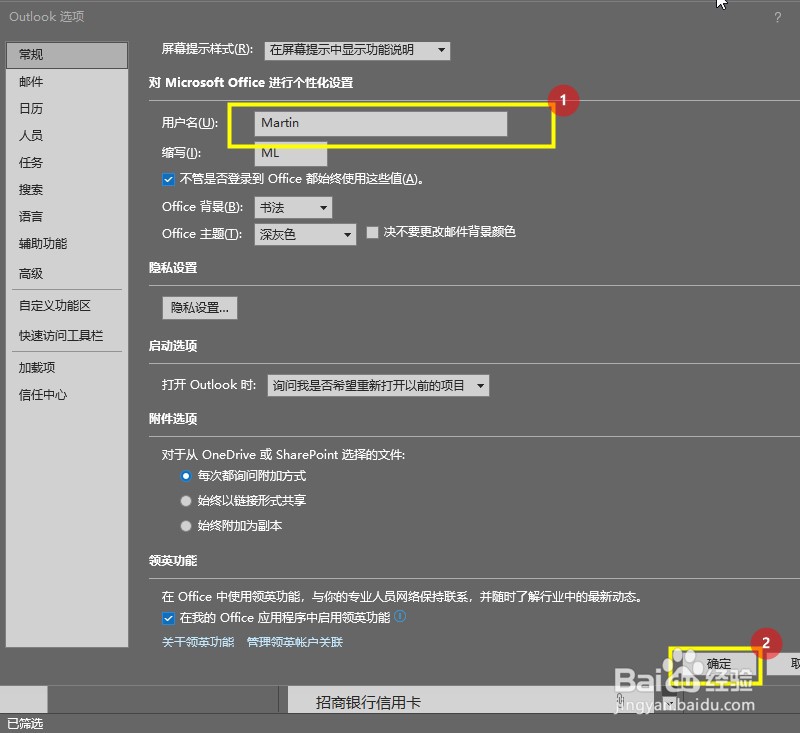Open the Office 背景 dropdown
The width and height of the screenshot is (800, 733).
[x=293, y=208]
